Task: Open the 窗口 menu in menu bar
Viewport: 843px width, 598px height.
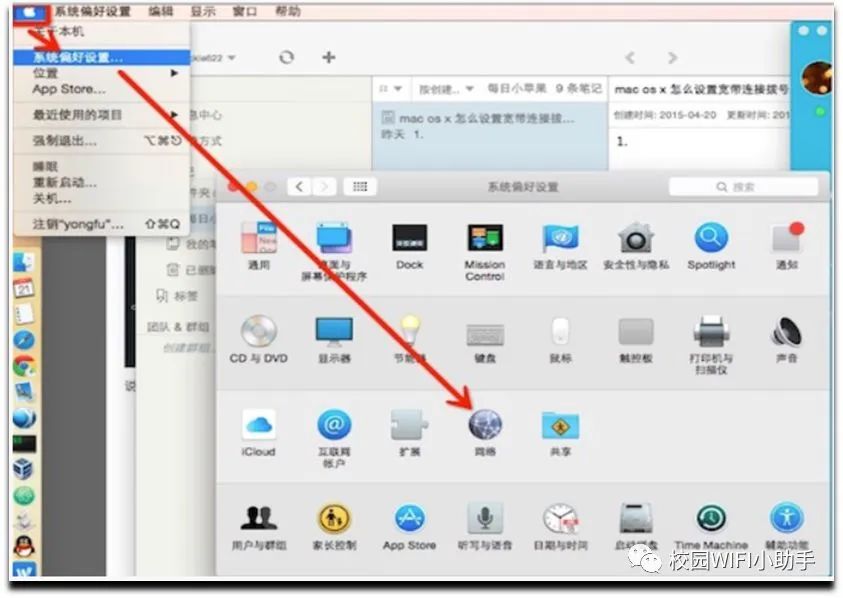Action: coord(245,11)
